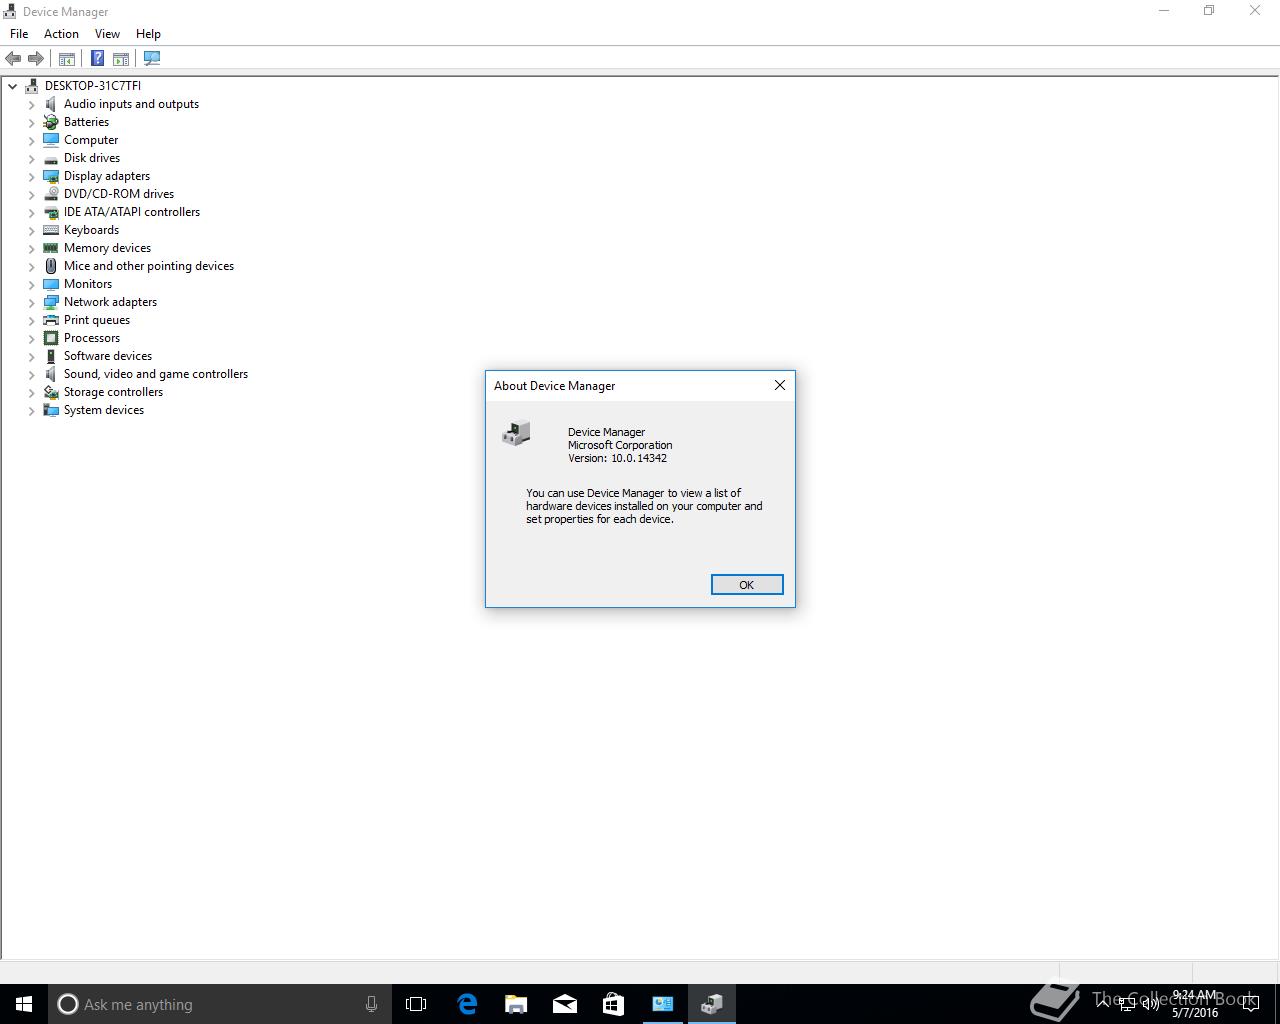Click OK in About Device Manager dialog

tap(747, 585)
